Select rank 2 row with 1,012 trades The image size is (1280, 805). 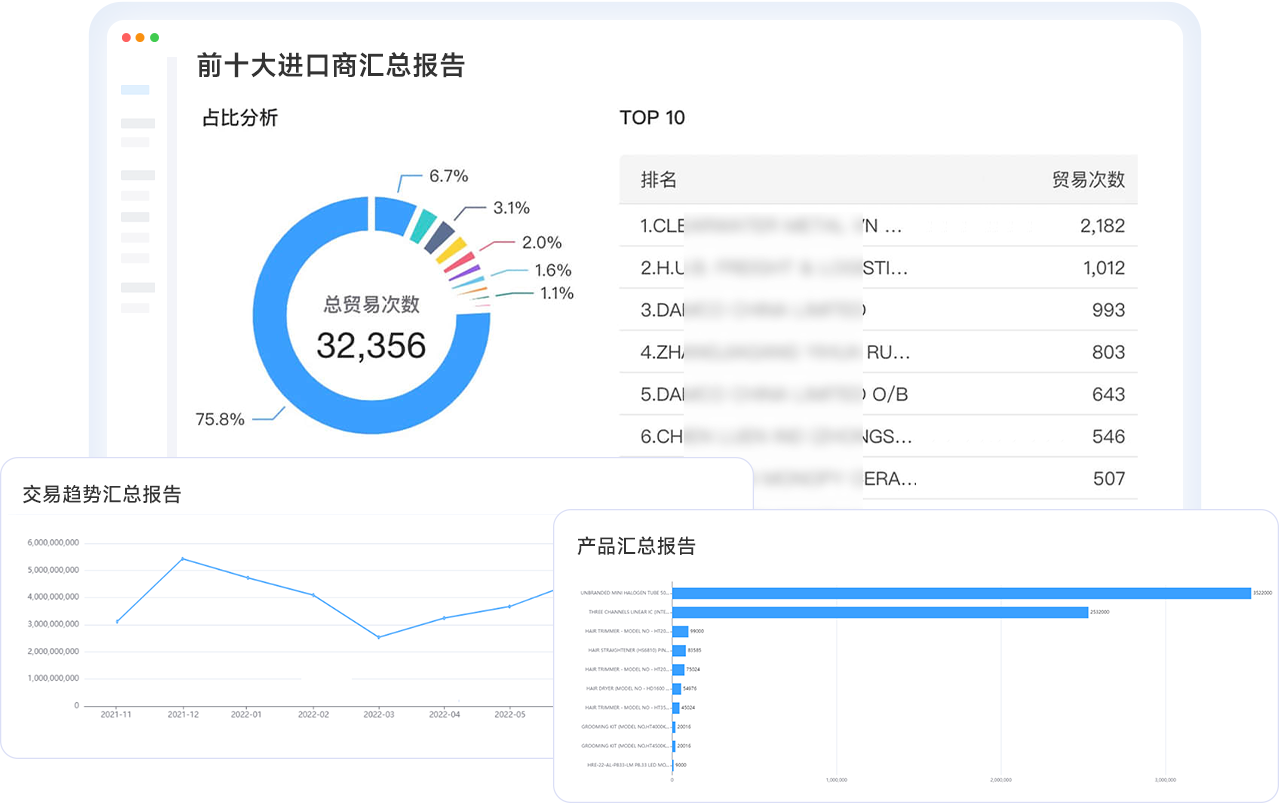pyautogui.click(x=878, y=268)
